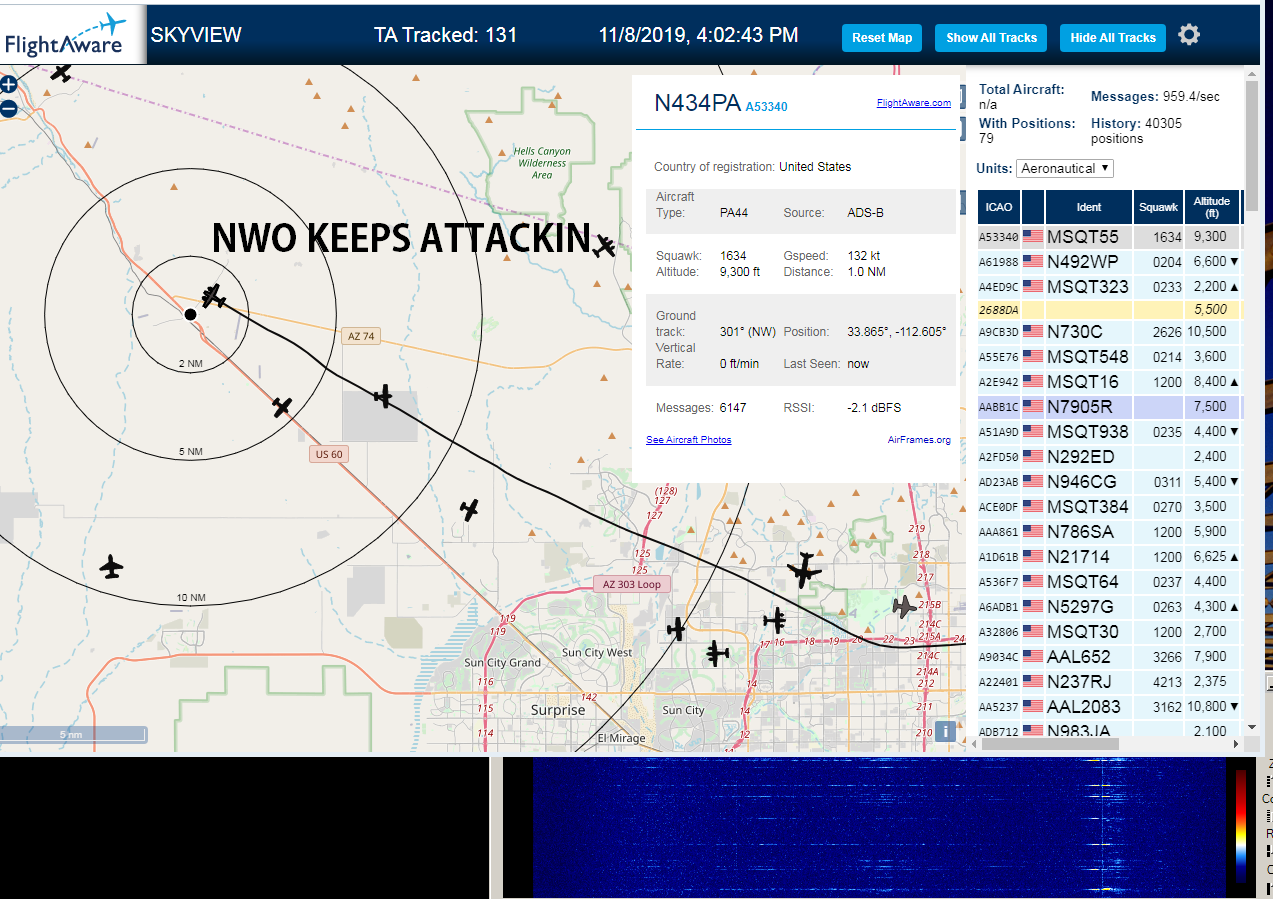
Task: Select the aircraft icon above exit markers 17 and 16
Action: coord(774,620)
